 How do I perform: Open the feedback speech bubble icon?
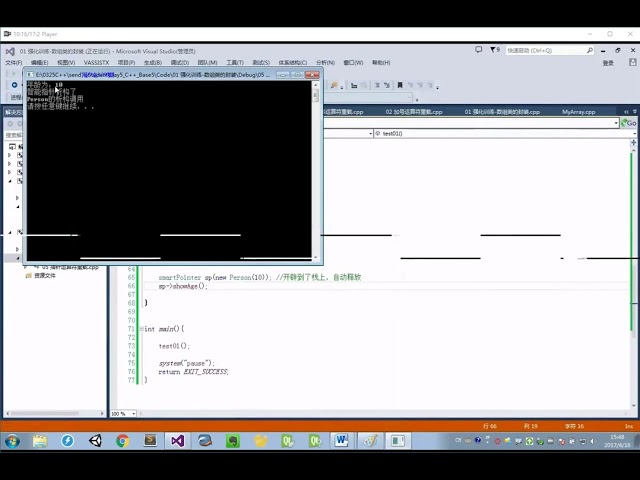(x=478, y=50)
